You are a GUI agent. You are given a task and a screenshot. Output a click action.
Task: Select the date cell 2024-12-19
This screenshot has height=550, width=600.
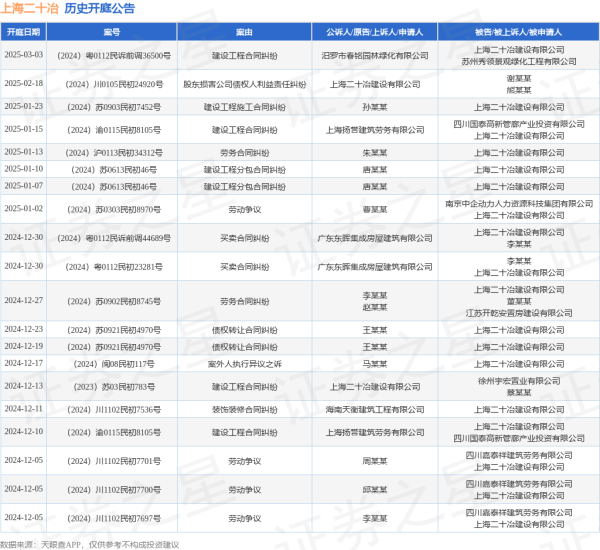coord(23,346)
